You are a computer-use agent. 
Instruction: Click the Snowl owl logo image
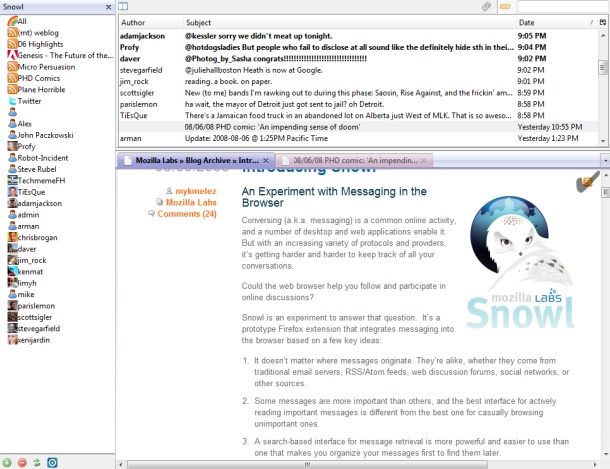pos(520,263)
